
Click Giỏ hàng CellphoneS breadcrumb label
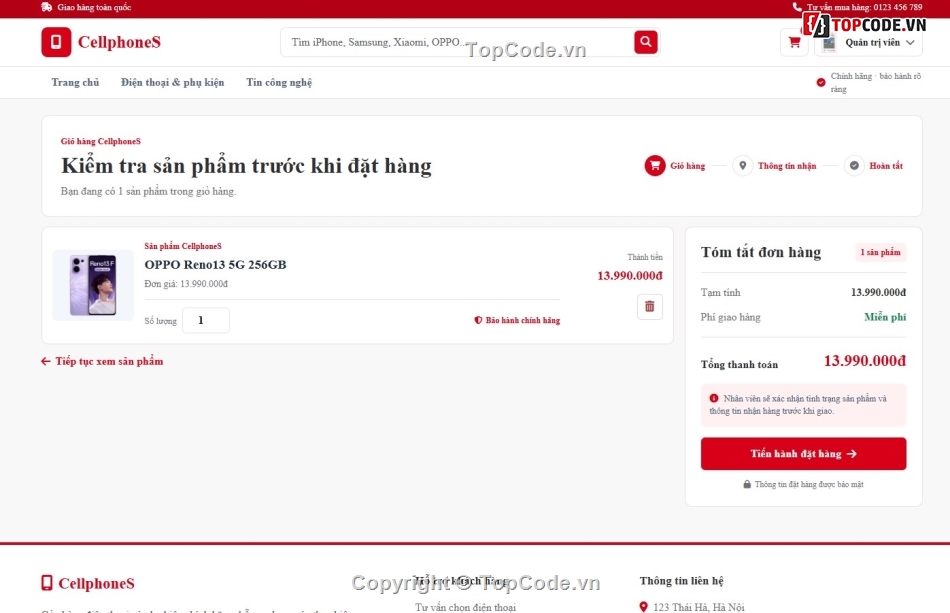(101, 141)
